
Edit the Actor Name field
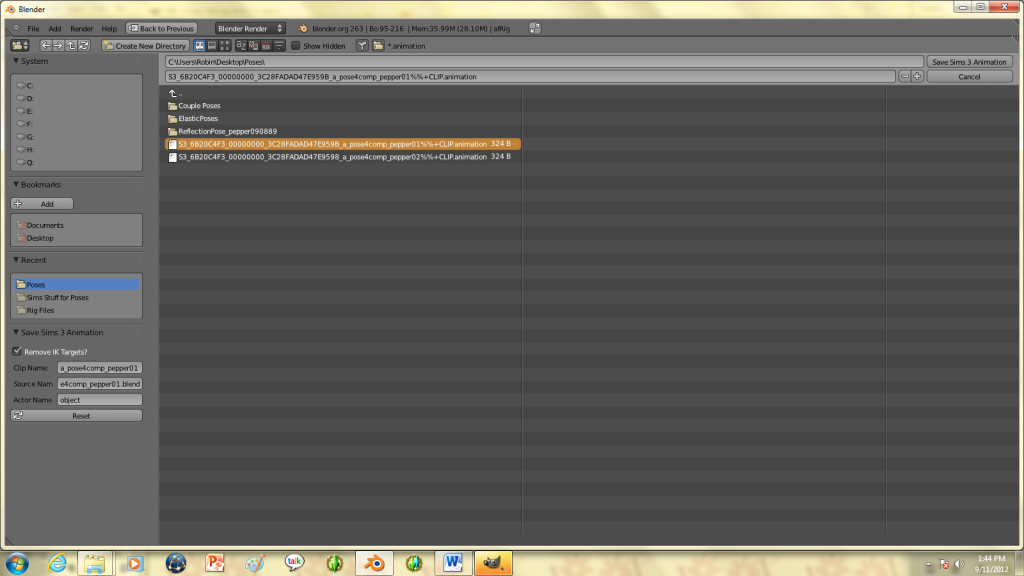coord(99,400)
